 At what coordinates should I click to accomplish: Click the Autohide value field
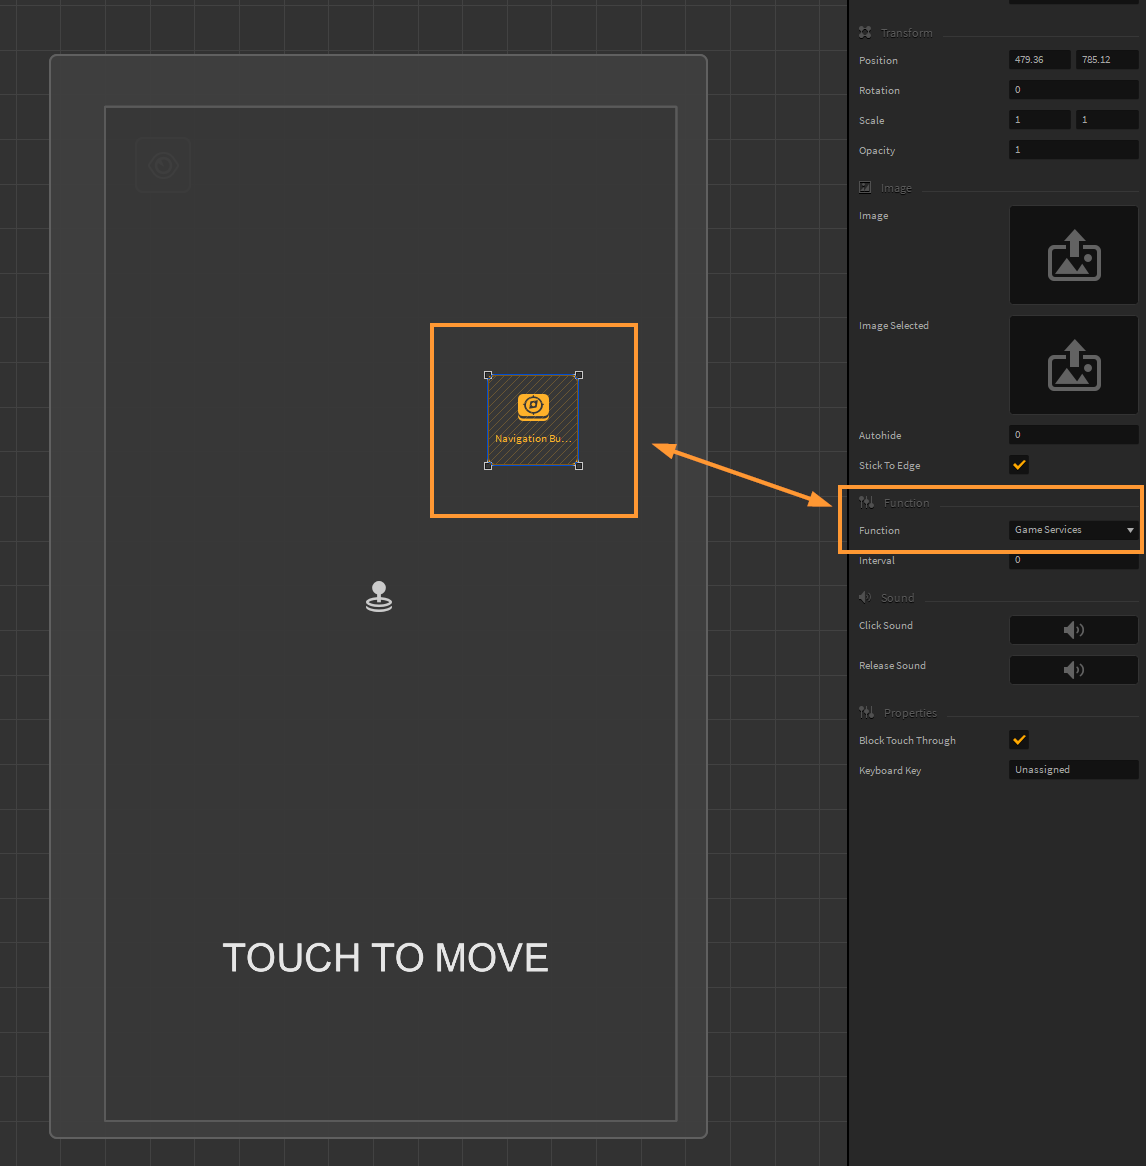click(1073, 435)
